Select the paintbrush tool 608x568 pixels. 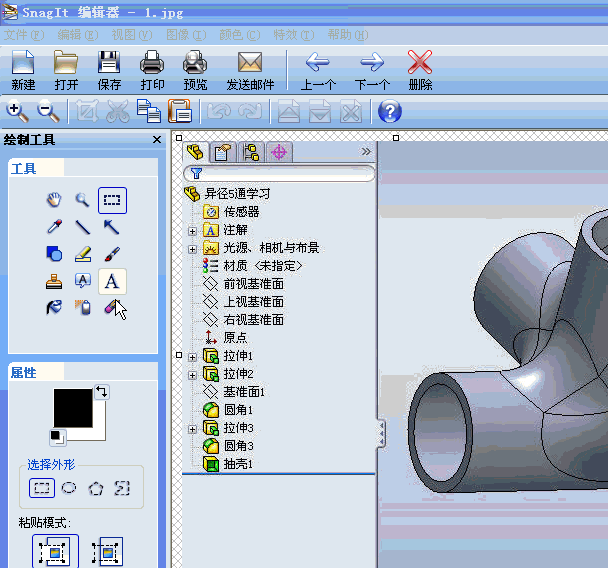[x=112, y=254]
